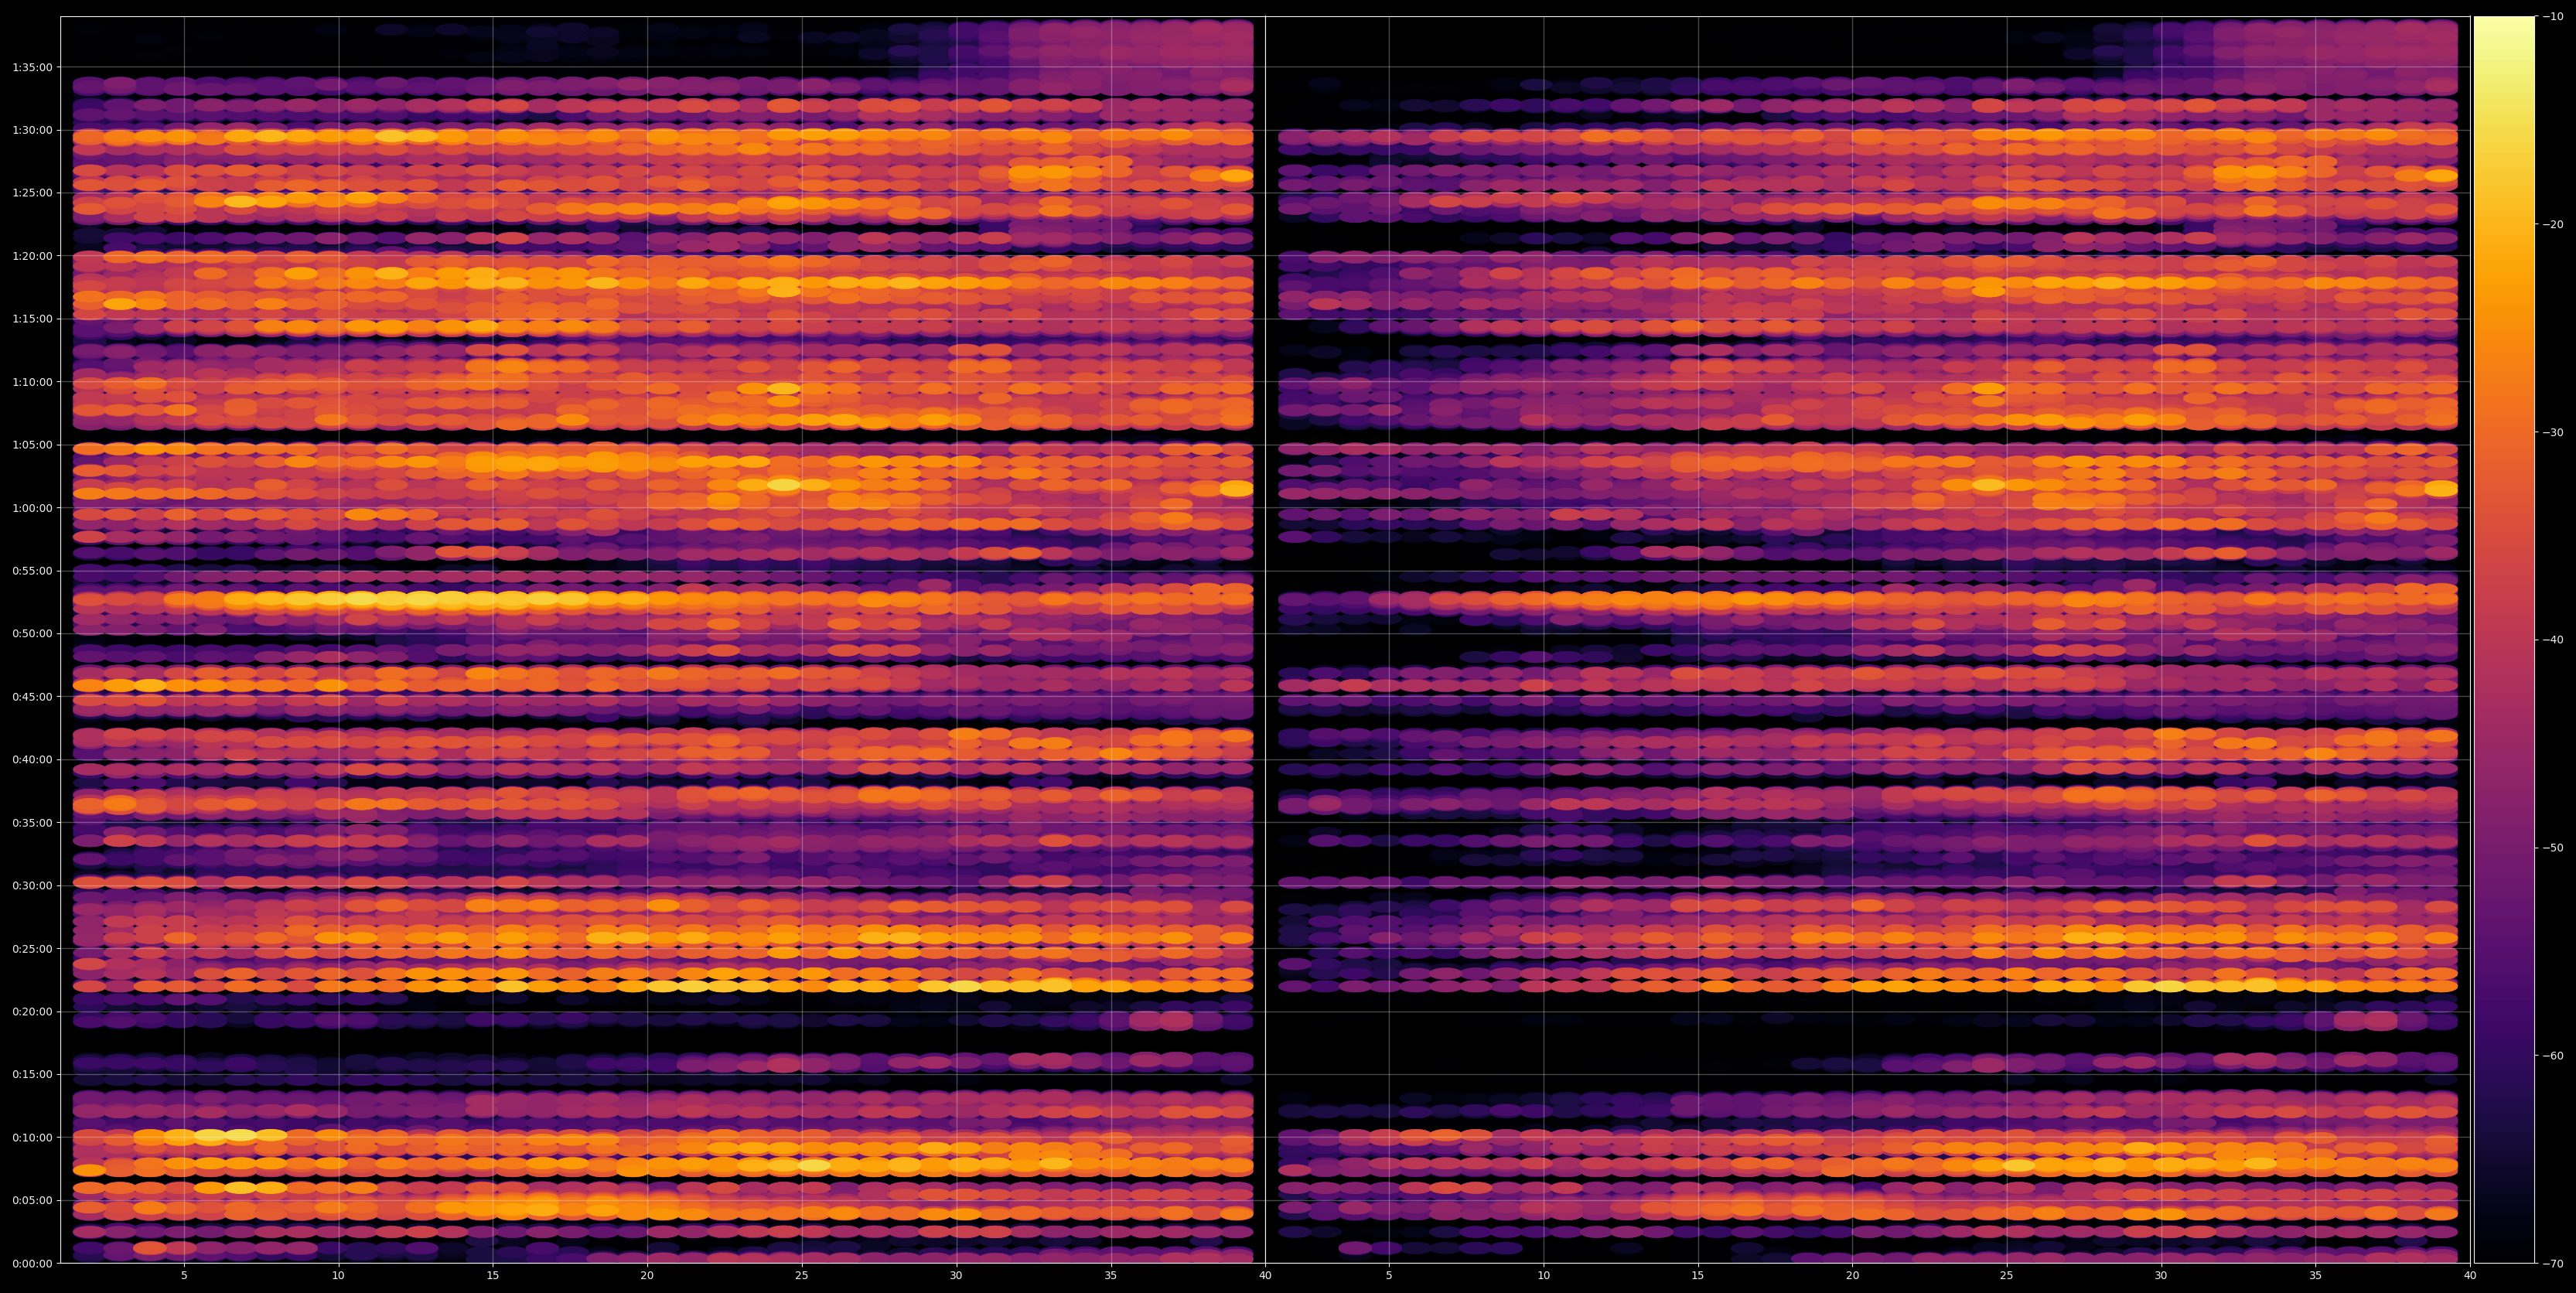Viewport: 2576px width, 1293px height.
Task: Select the 0:20:00 time label
Action: pyautogui.click(x=32, y=1011)
